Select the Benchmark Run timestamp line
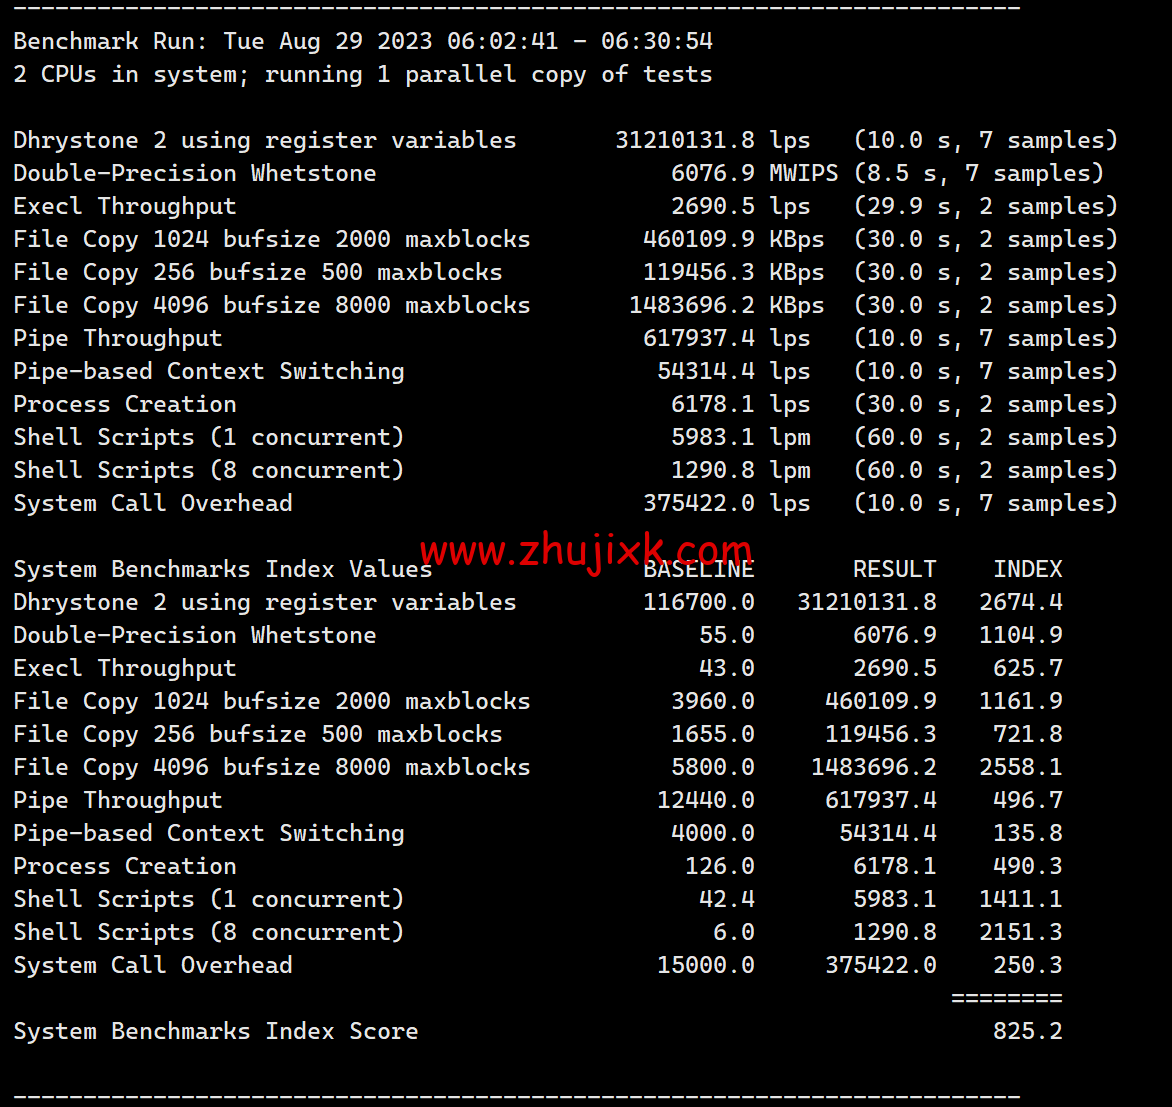 (362, 41)
